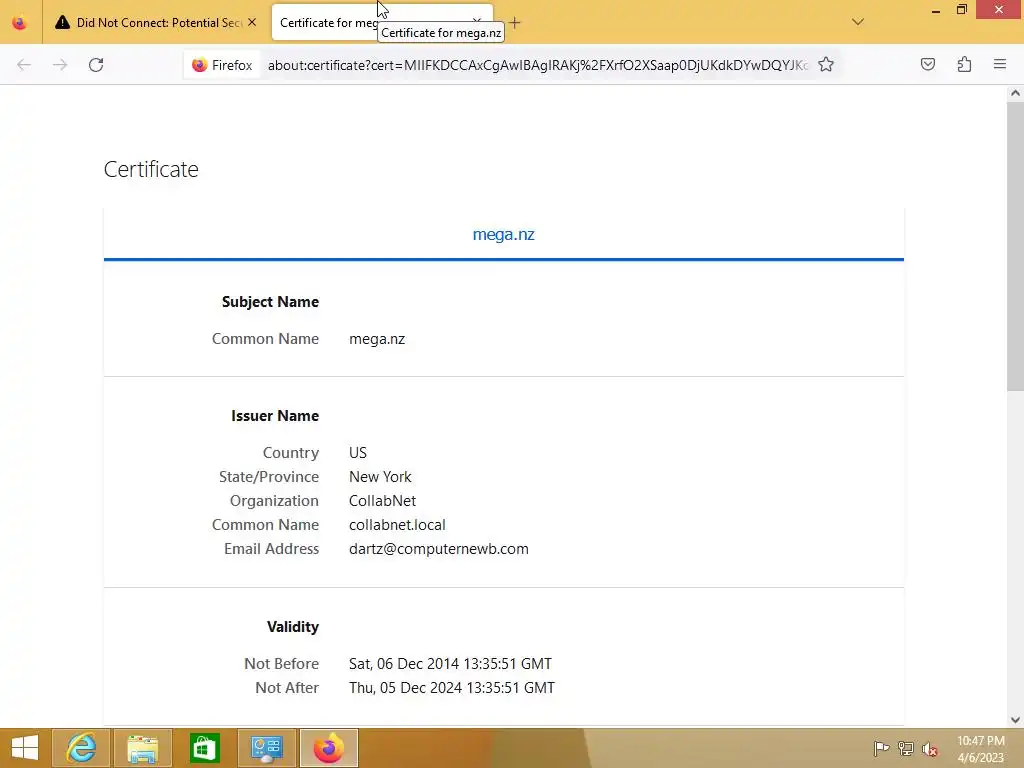
Task: Click the Firefox View pinned icon
Action: [x=20, y=23]
